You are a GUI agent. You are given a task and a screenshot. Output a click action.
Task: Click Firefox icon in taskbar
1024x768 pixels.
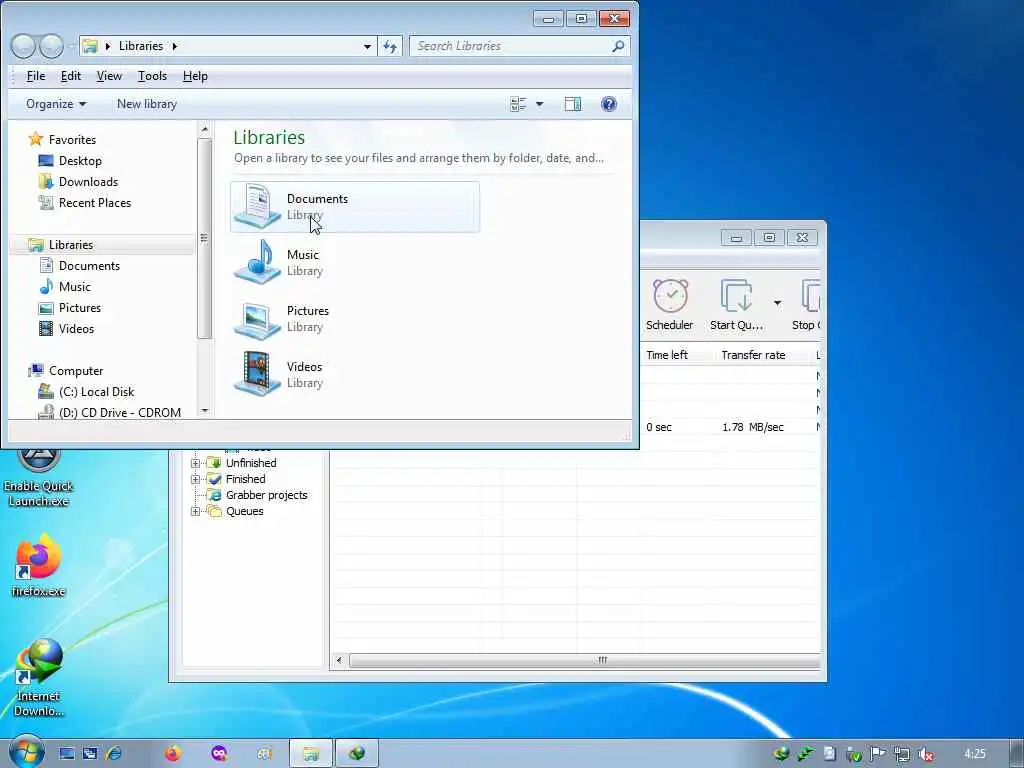coord(173,754)
